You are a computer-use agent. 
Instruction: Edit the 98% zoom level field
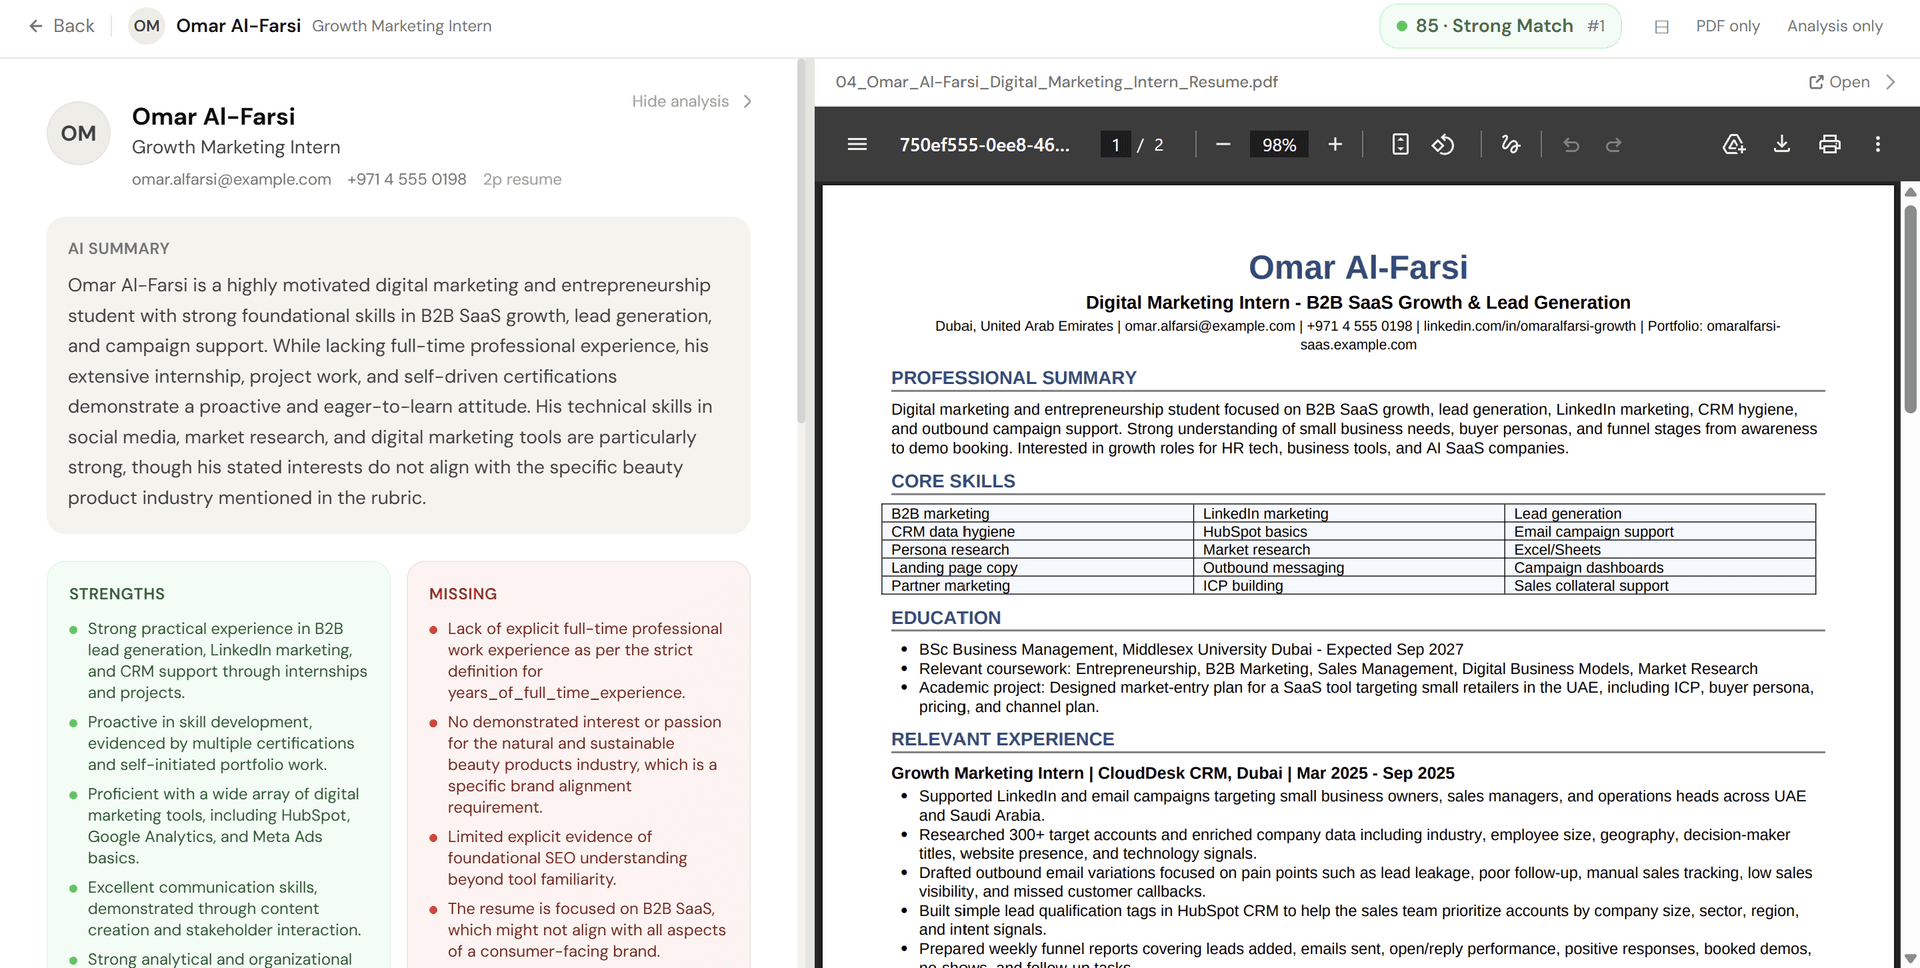1279,145
